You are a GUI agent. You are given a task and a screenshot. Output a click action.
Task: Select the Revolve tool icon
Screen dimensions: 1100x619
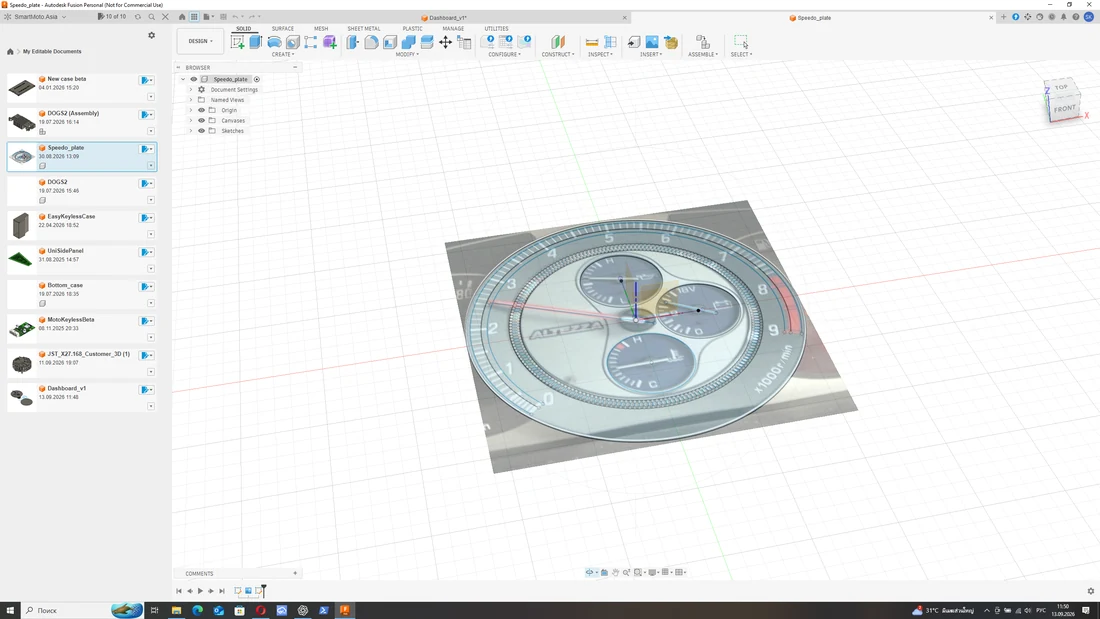[x=274, y=42]
